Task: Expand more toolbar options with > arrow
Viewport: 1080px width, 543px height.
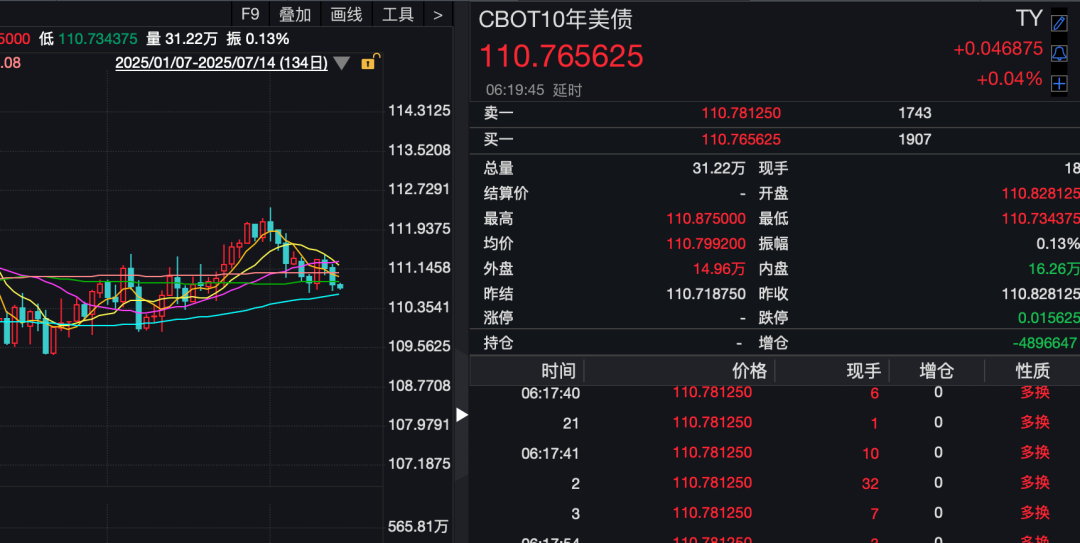Action: [x=438, y=14]
